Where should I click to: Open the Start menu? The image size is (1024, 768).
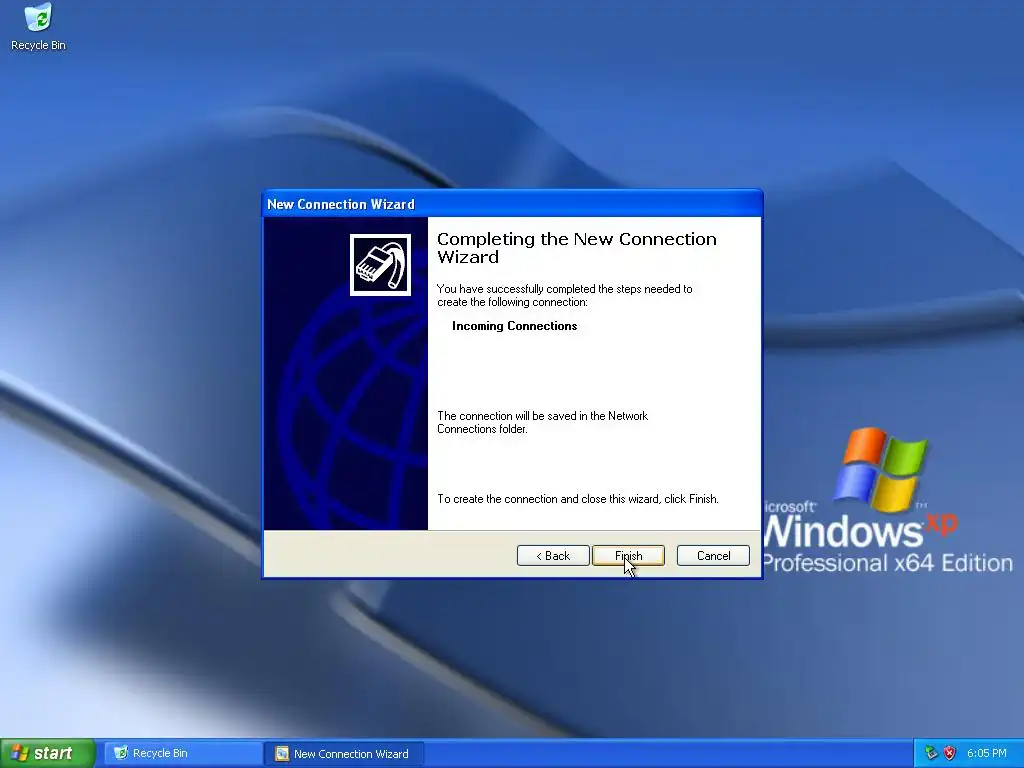coord(47,753)
